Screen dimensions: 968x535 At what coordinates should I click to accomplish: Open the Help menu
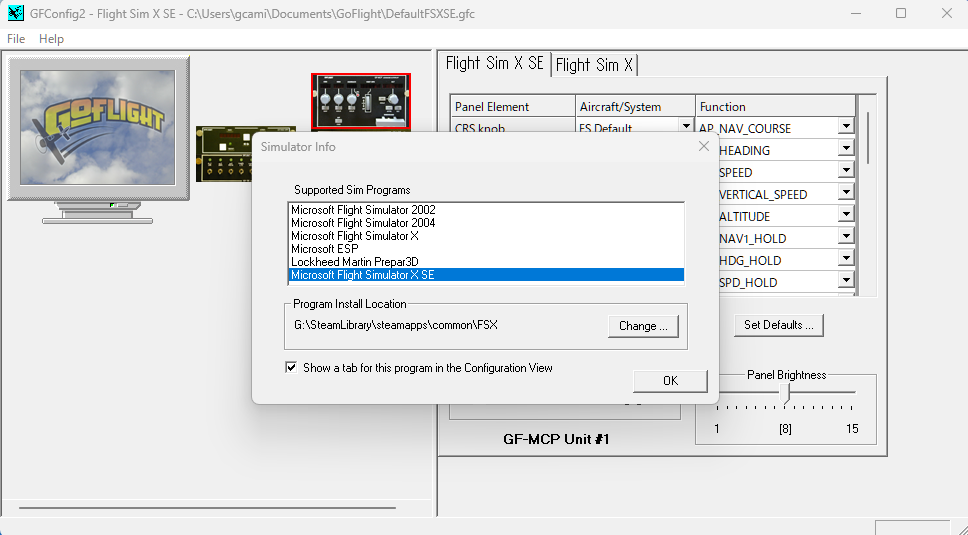coord(51,39)
